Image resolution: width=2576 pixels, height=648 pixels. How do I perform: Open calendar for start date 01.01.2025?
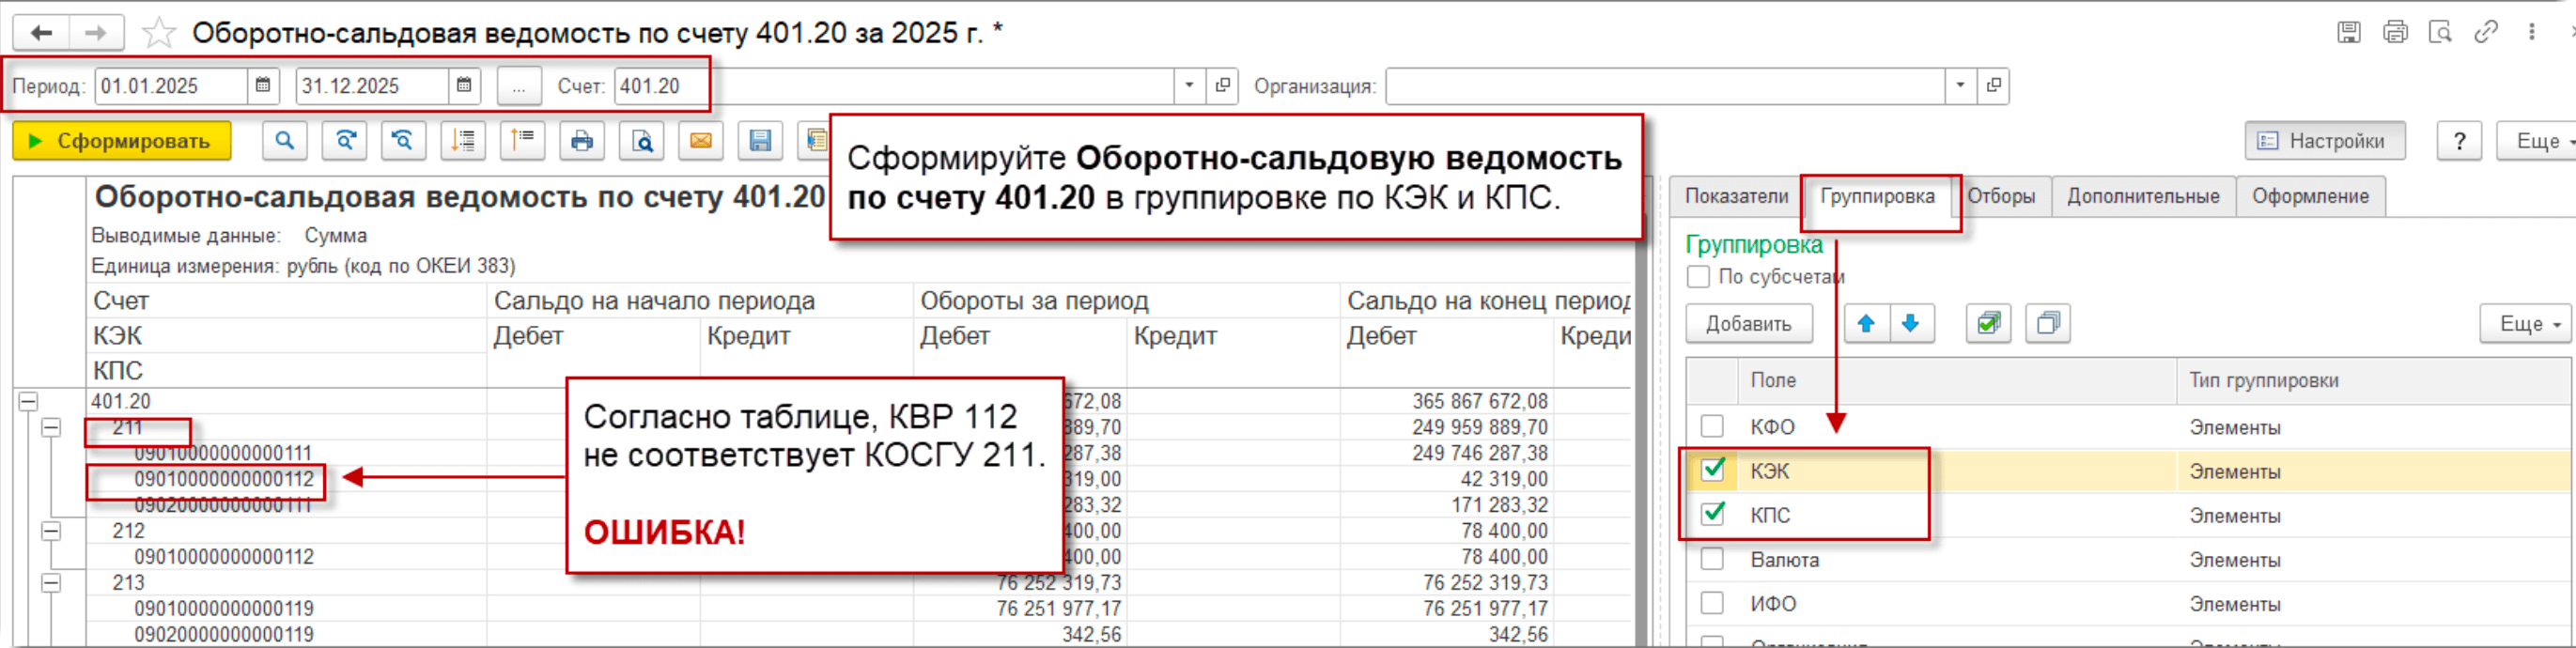point(263,86)
